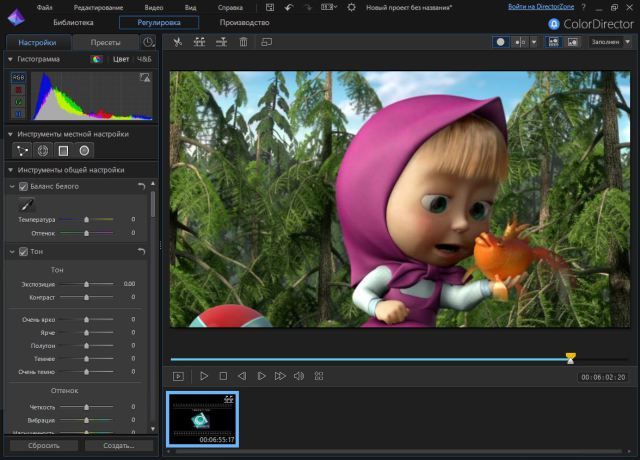
Task: Click the second toolbar icon beside scissors
Action: [199, 42]
